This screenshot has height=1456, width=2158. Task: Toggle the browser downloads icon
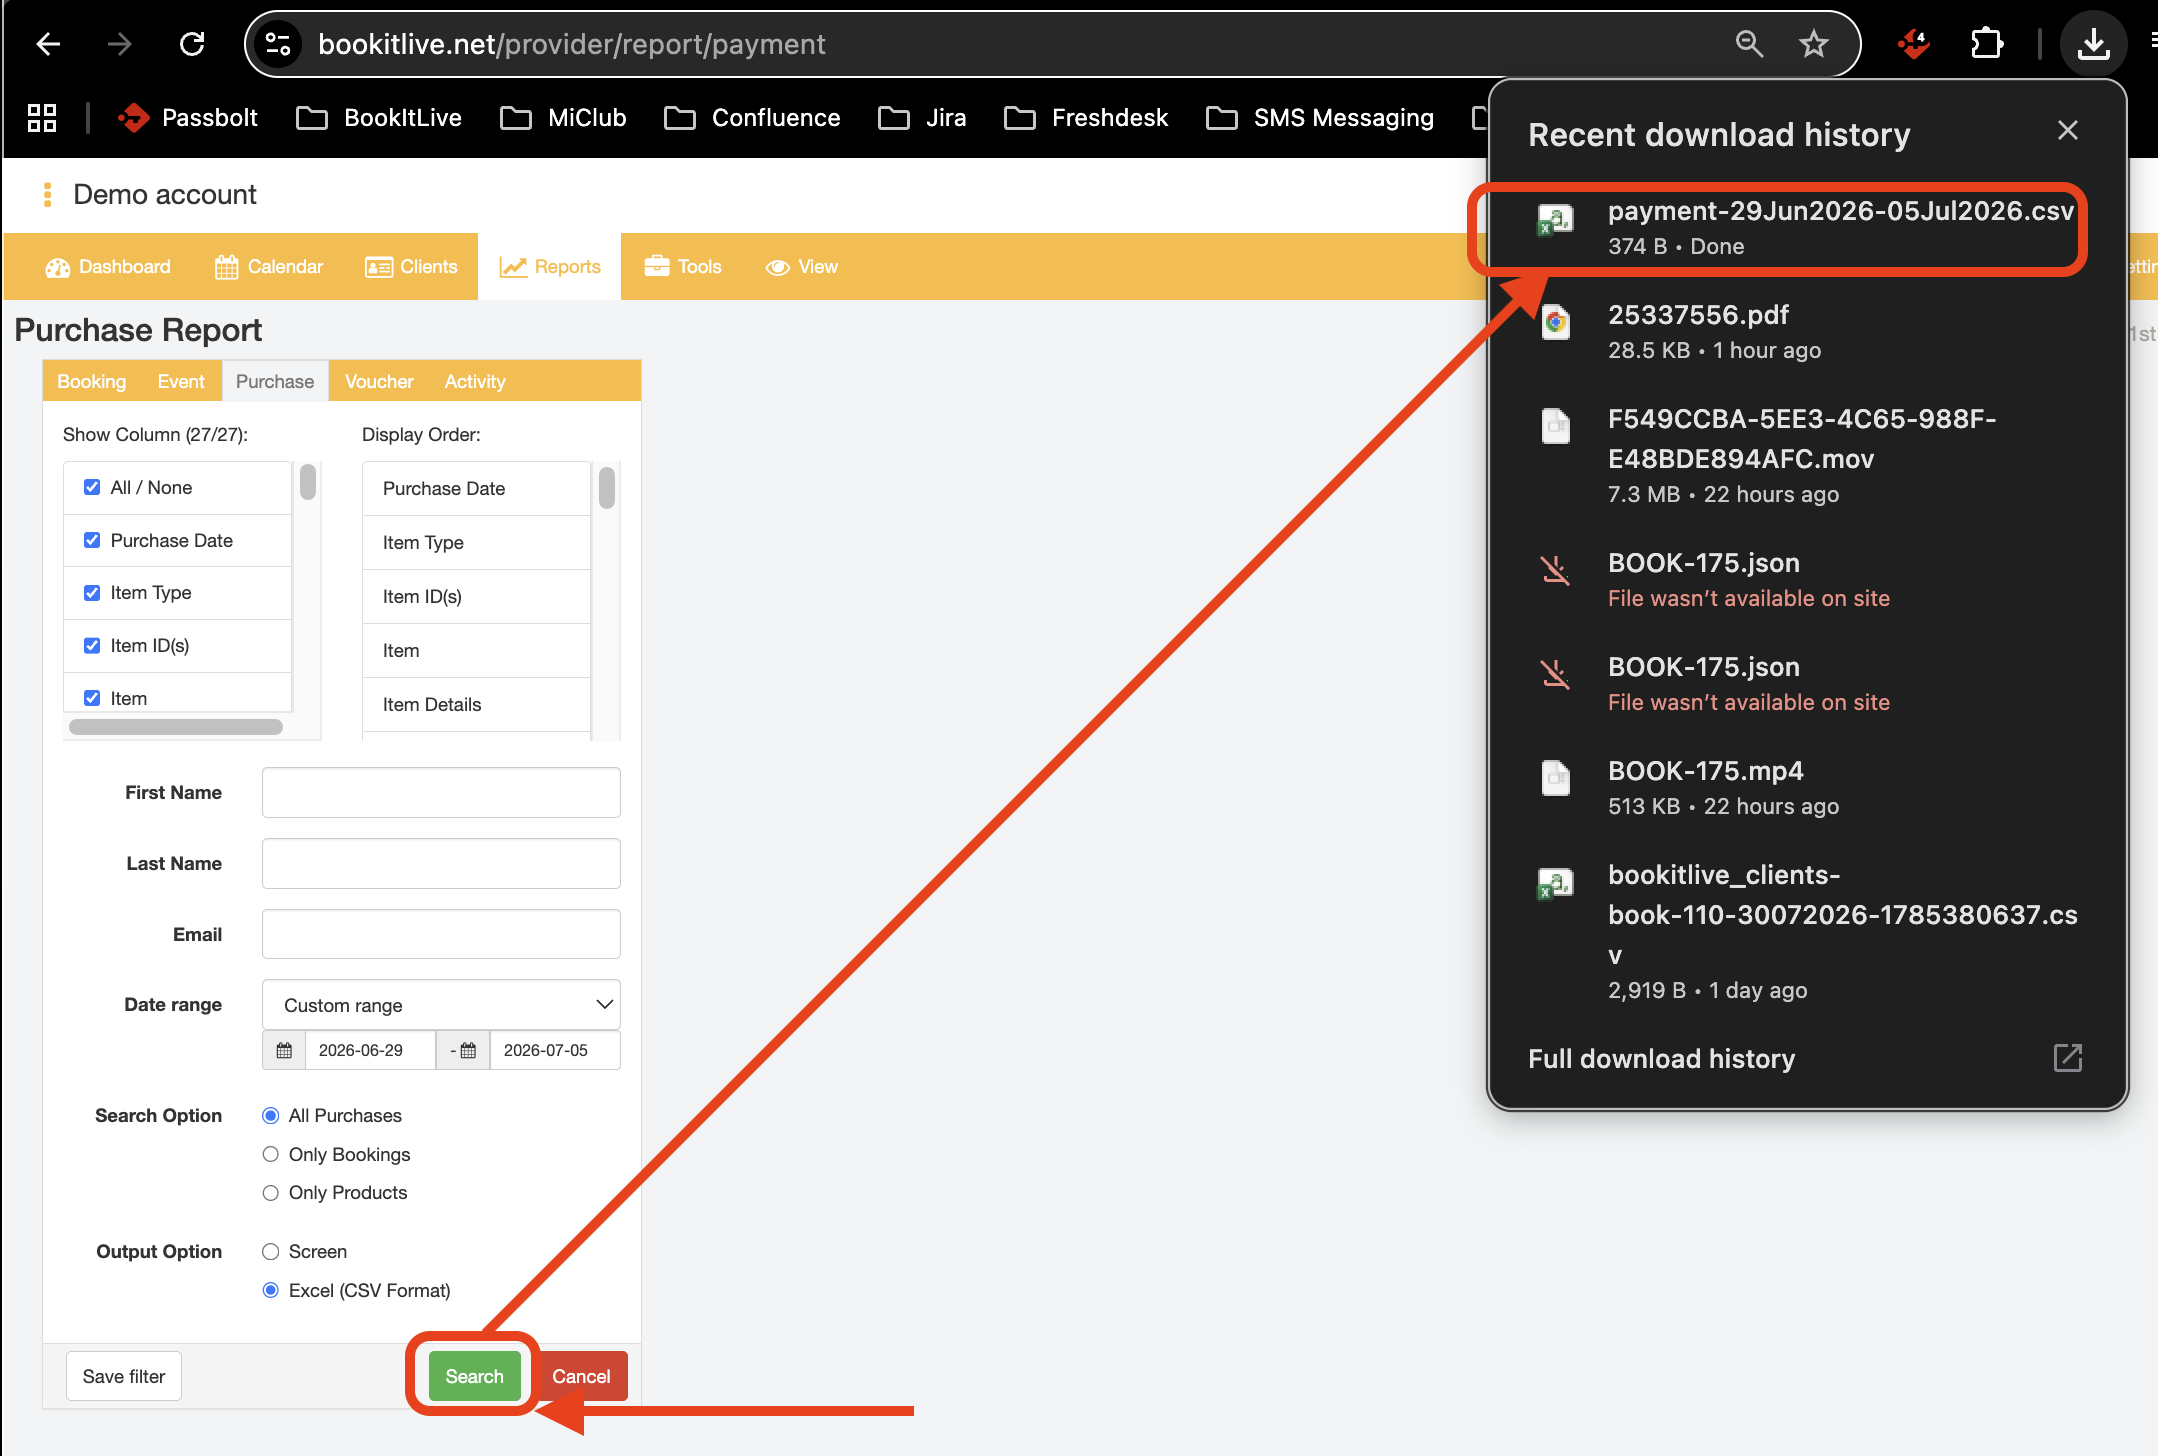tap(2093, 44)
